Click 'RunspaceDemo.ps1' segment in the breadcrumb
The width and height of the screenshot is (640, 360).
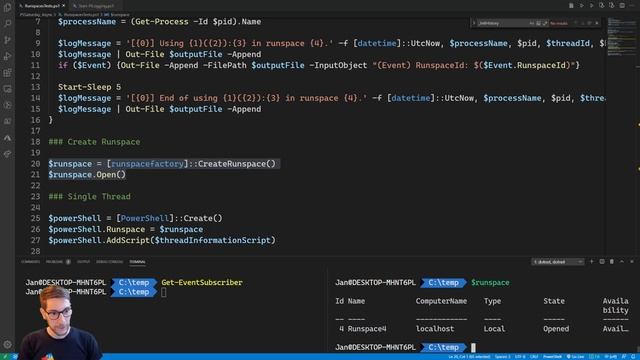coord(80,15)
